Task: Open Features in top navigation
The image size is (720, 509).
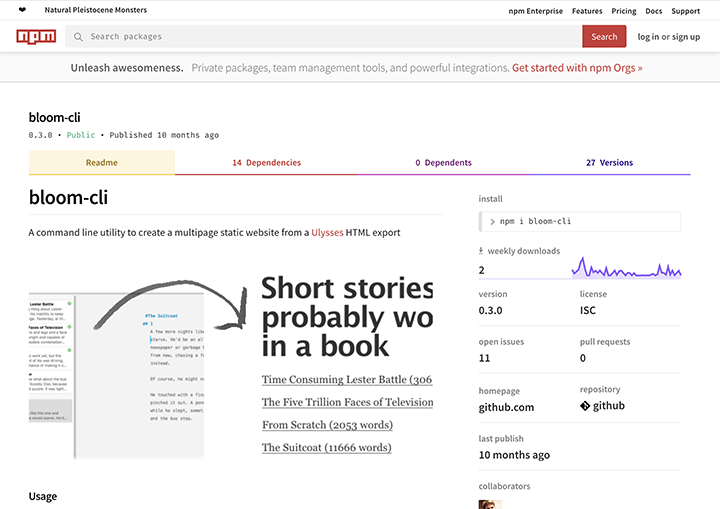Action: coord(587,11)
